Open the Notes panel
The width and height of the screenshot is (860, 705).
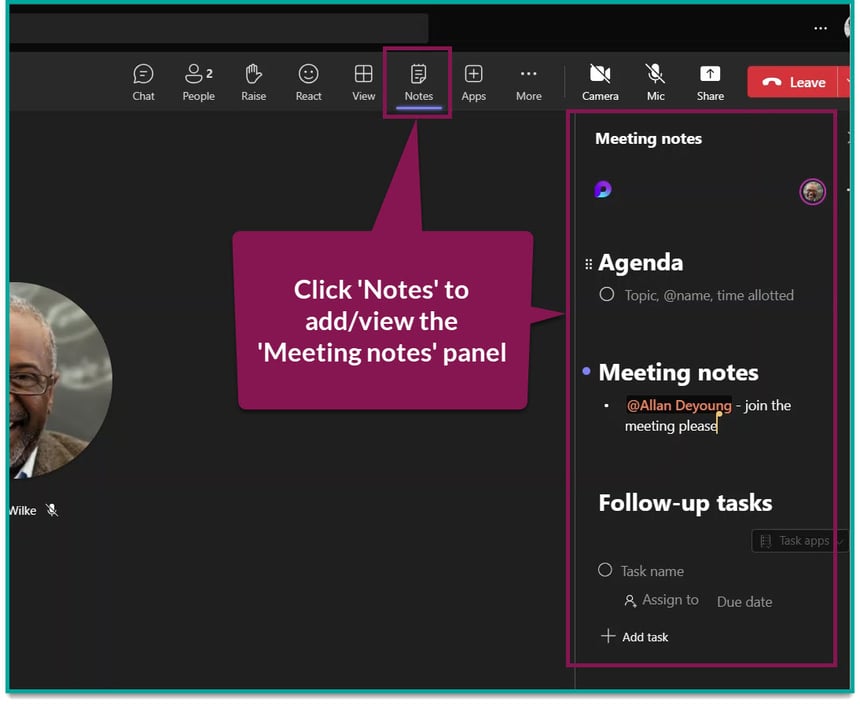[x=418, y=82]
